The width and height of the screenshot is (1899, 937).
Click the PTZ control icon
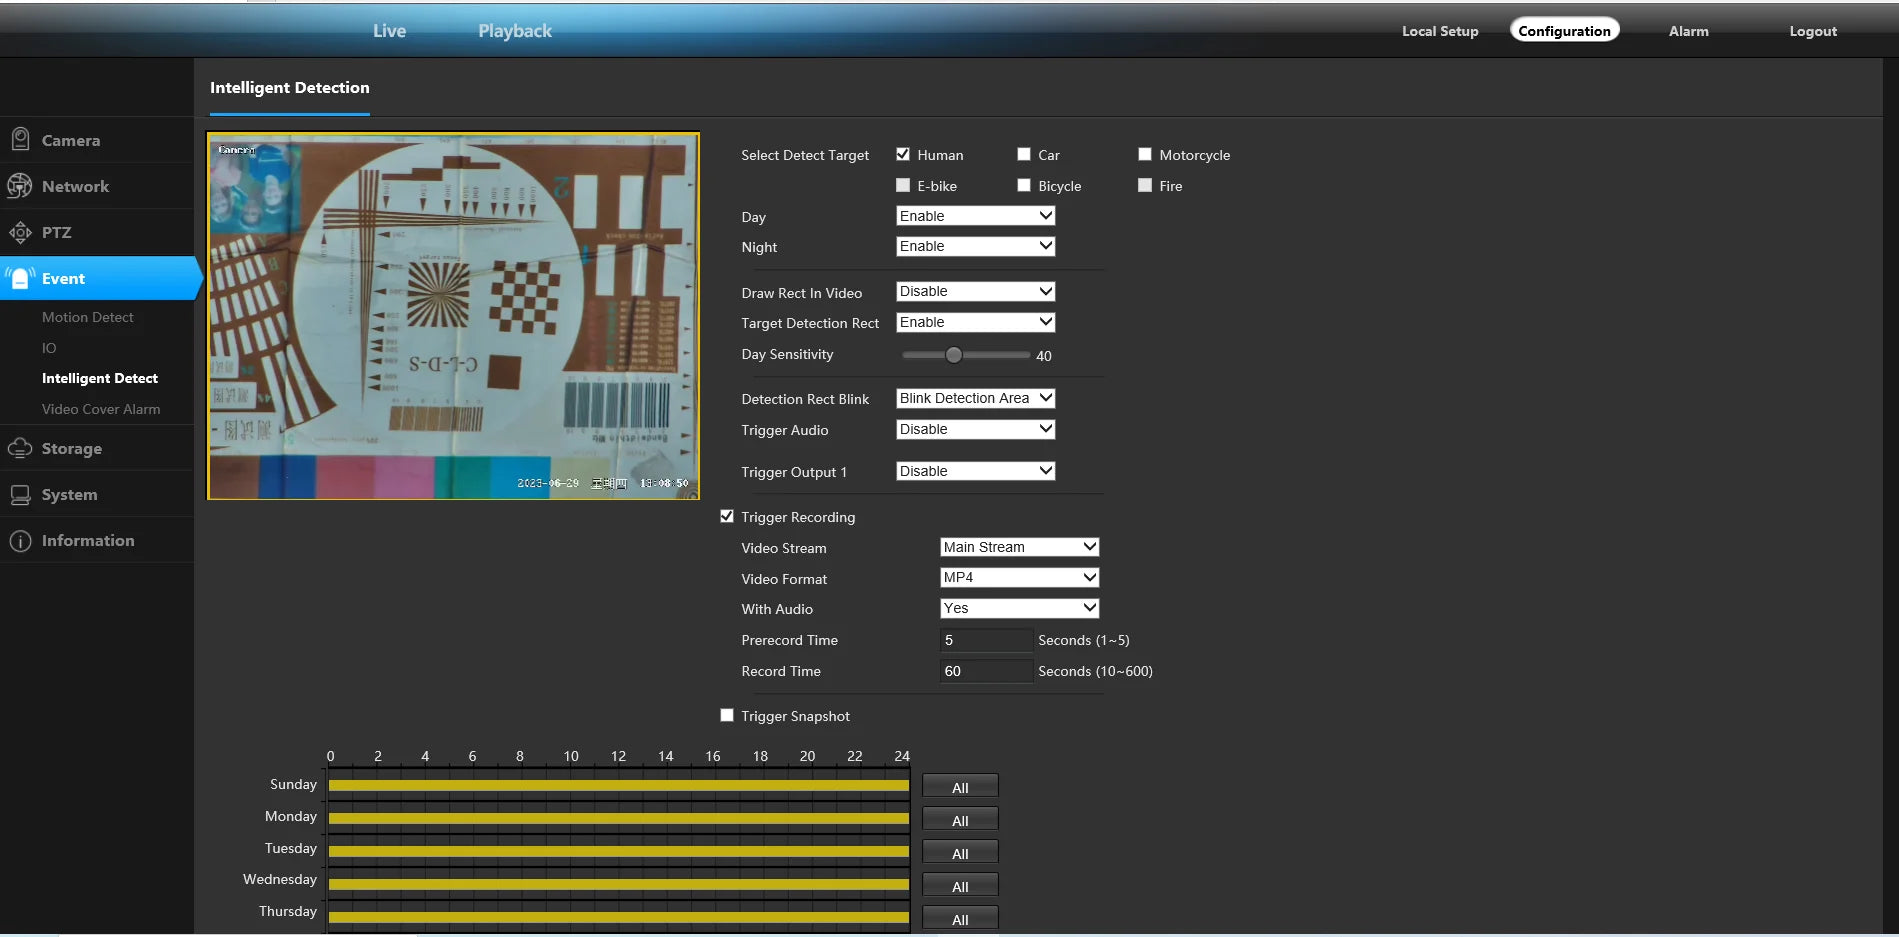(x=20, y=232)
